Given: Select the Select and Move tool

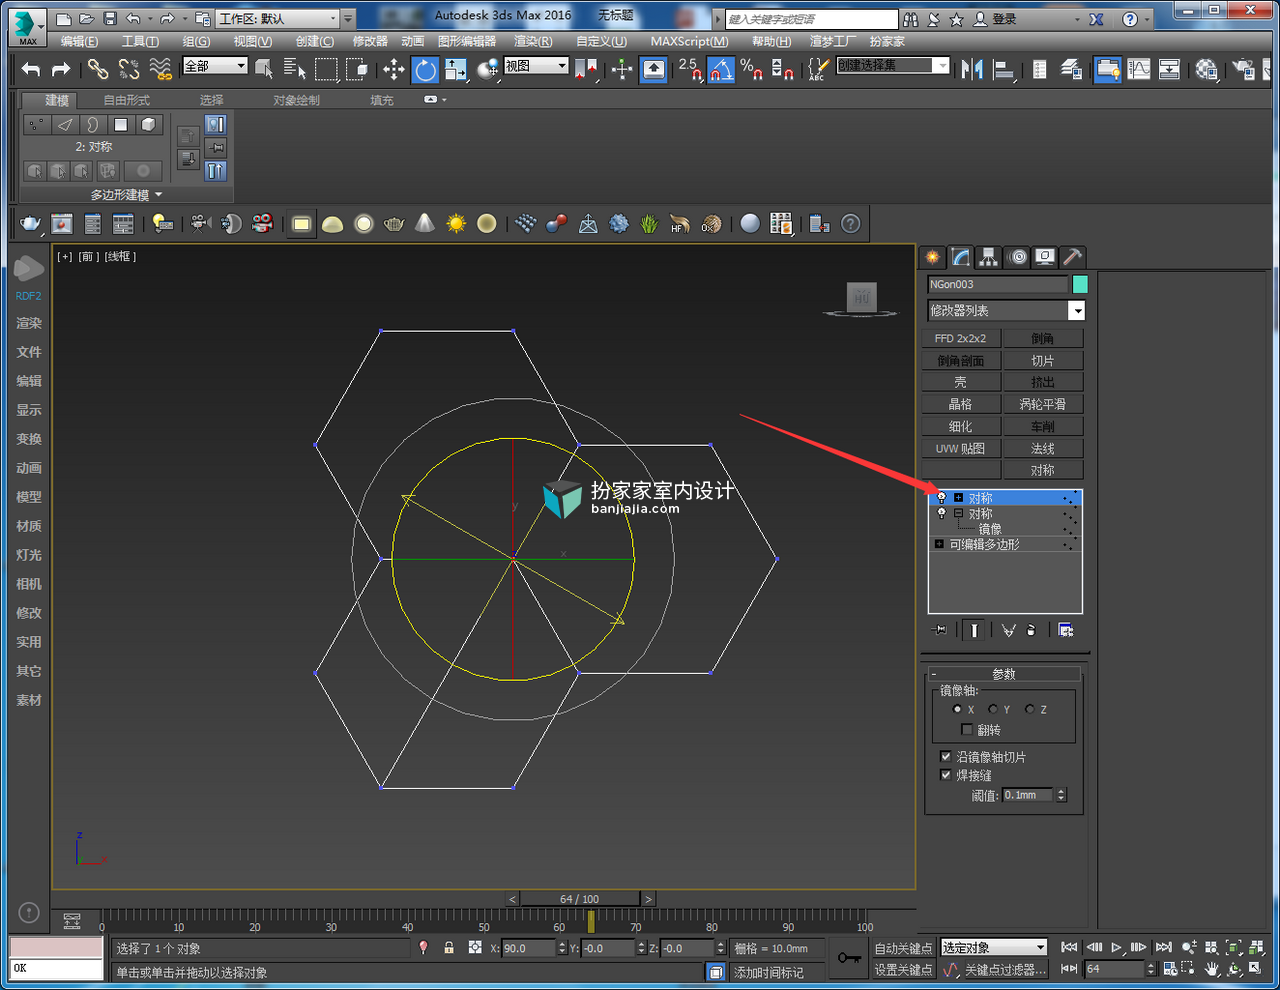Looking at the screenshot, I should (x=394, y=69).
